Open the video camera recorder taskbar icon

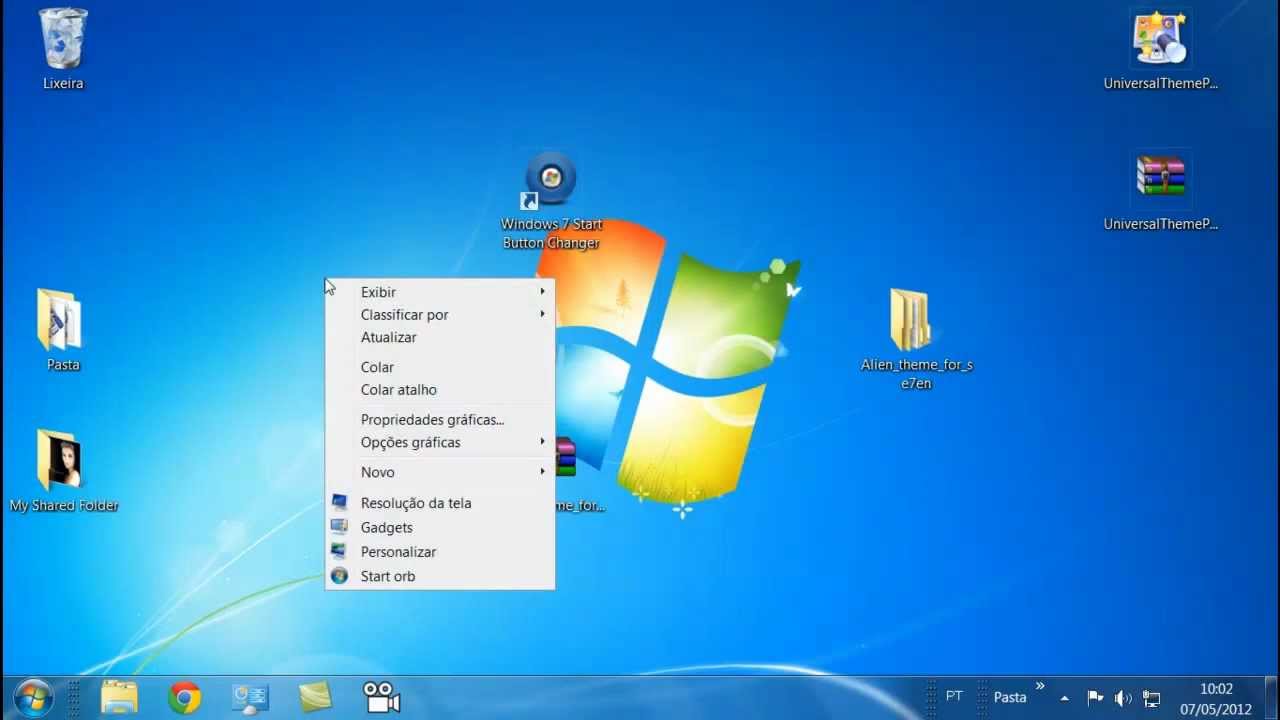tap(381, 697)
